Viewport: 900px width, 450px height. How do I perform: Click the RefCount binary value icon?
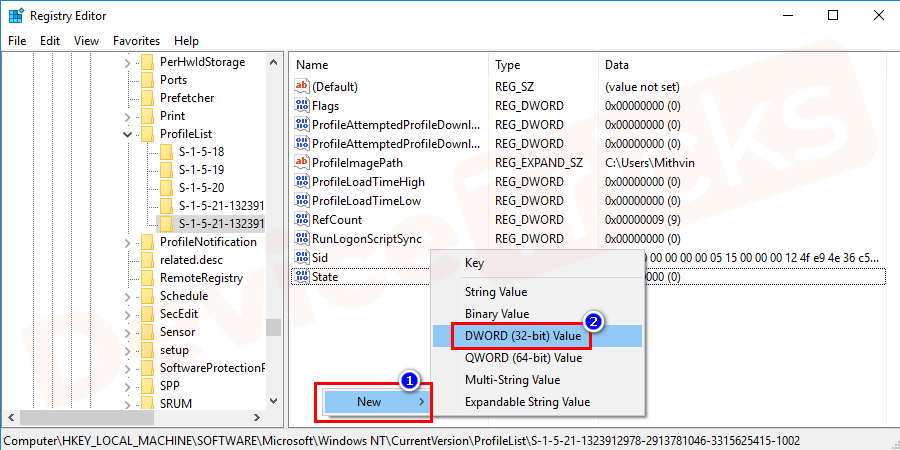pos(302,220)
